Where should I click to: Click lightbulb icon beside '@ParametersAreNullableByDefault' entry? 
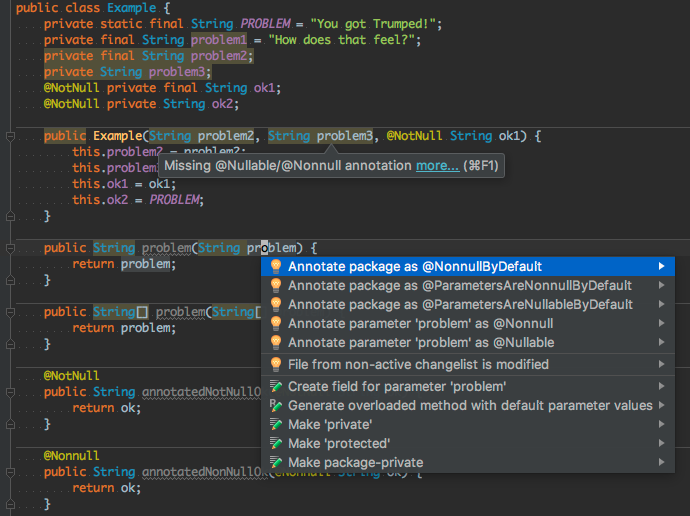point(276,304)
